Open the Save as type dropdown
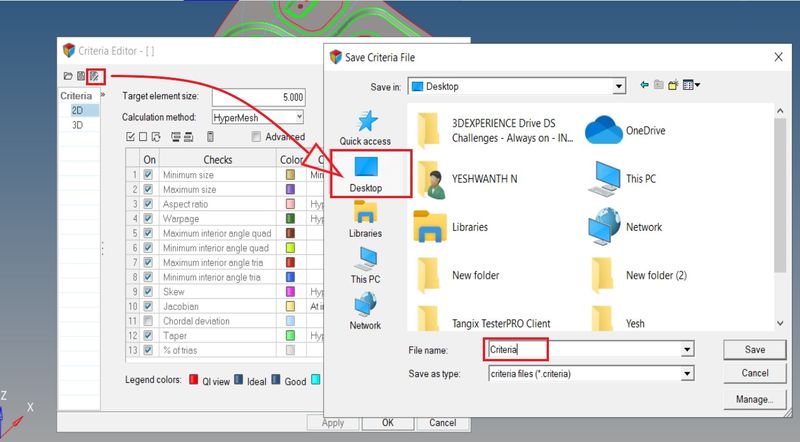 tap(687, 374)
